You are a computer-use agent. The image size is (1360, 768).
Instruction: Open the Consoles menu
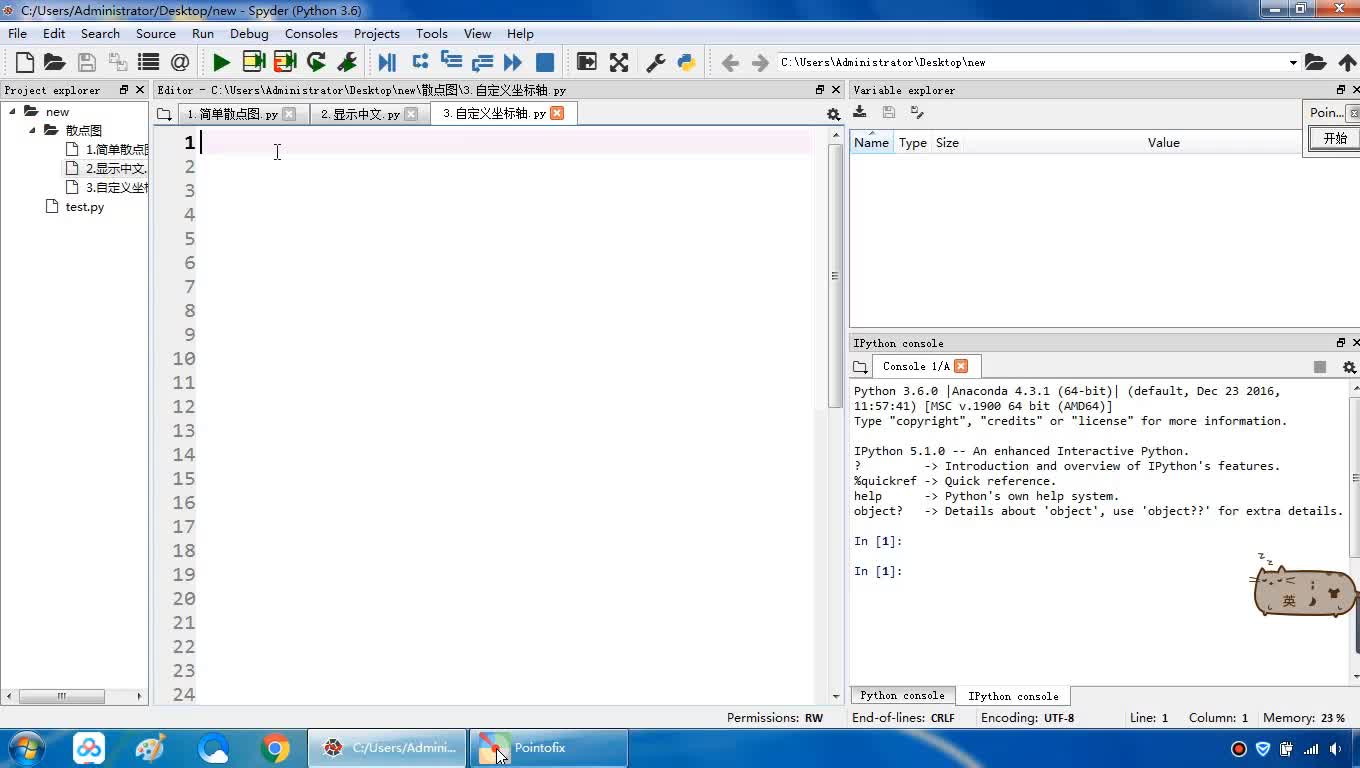311,33
